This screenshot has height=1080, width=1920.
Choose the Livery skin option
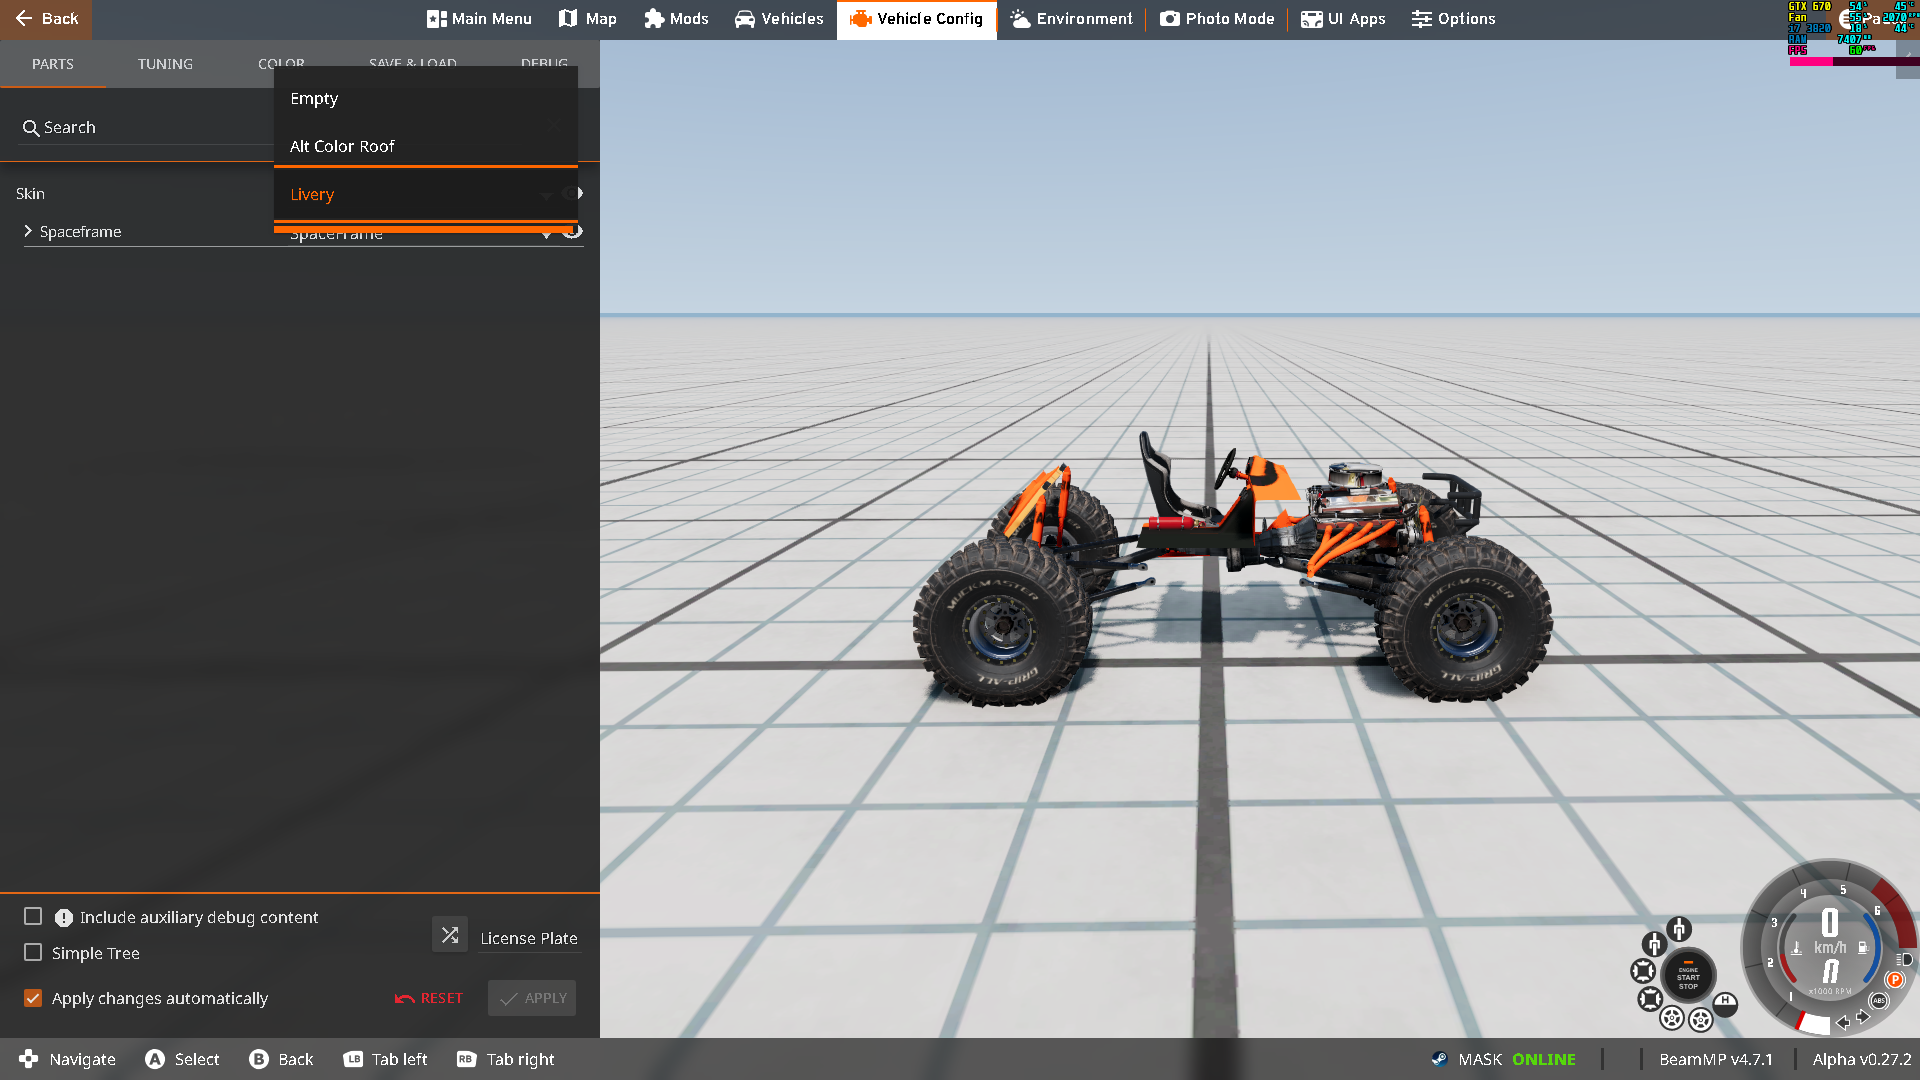click(425, 194)
